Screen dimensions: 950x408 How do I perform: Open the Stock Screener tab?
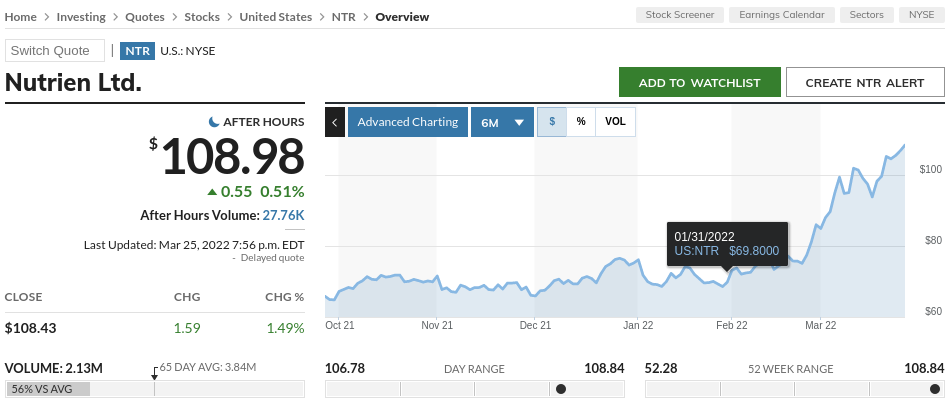[x=680, y=15]
